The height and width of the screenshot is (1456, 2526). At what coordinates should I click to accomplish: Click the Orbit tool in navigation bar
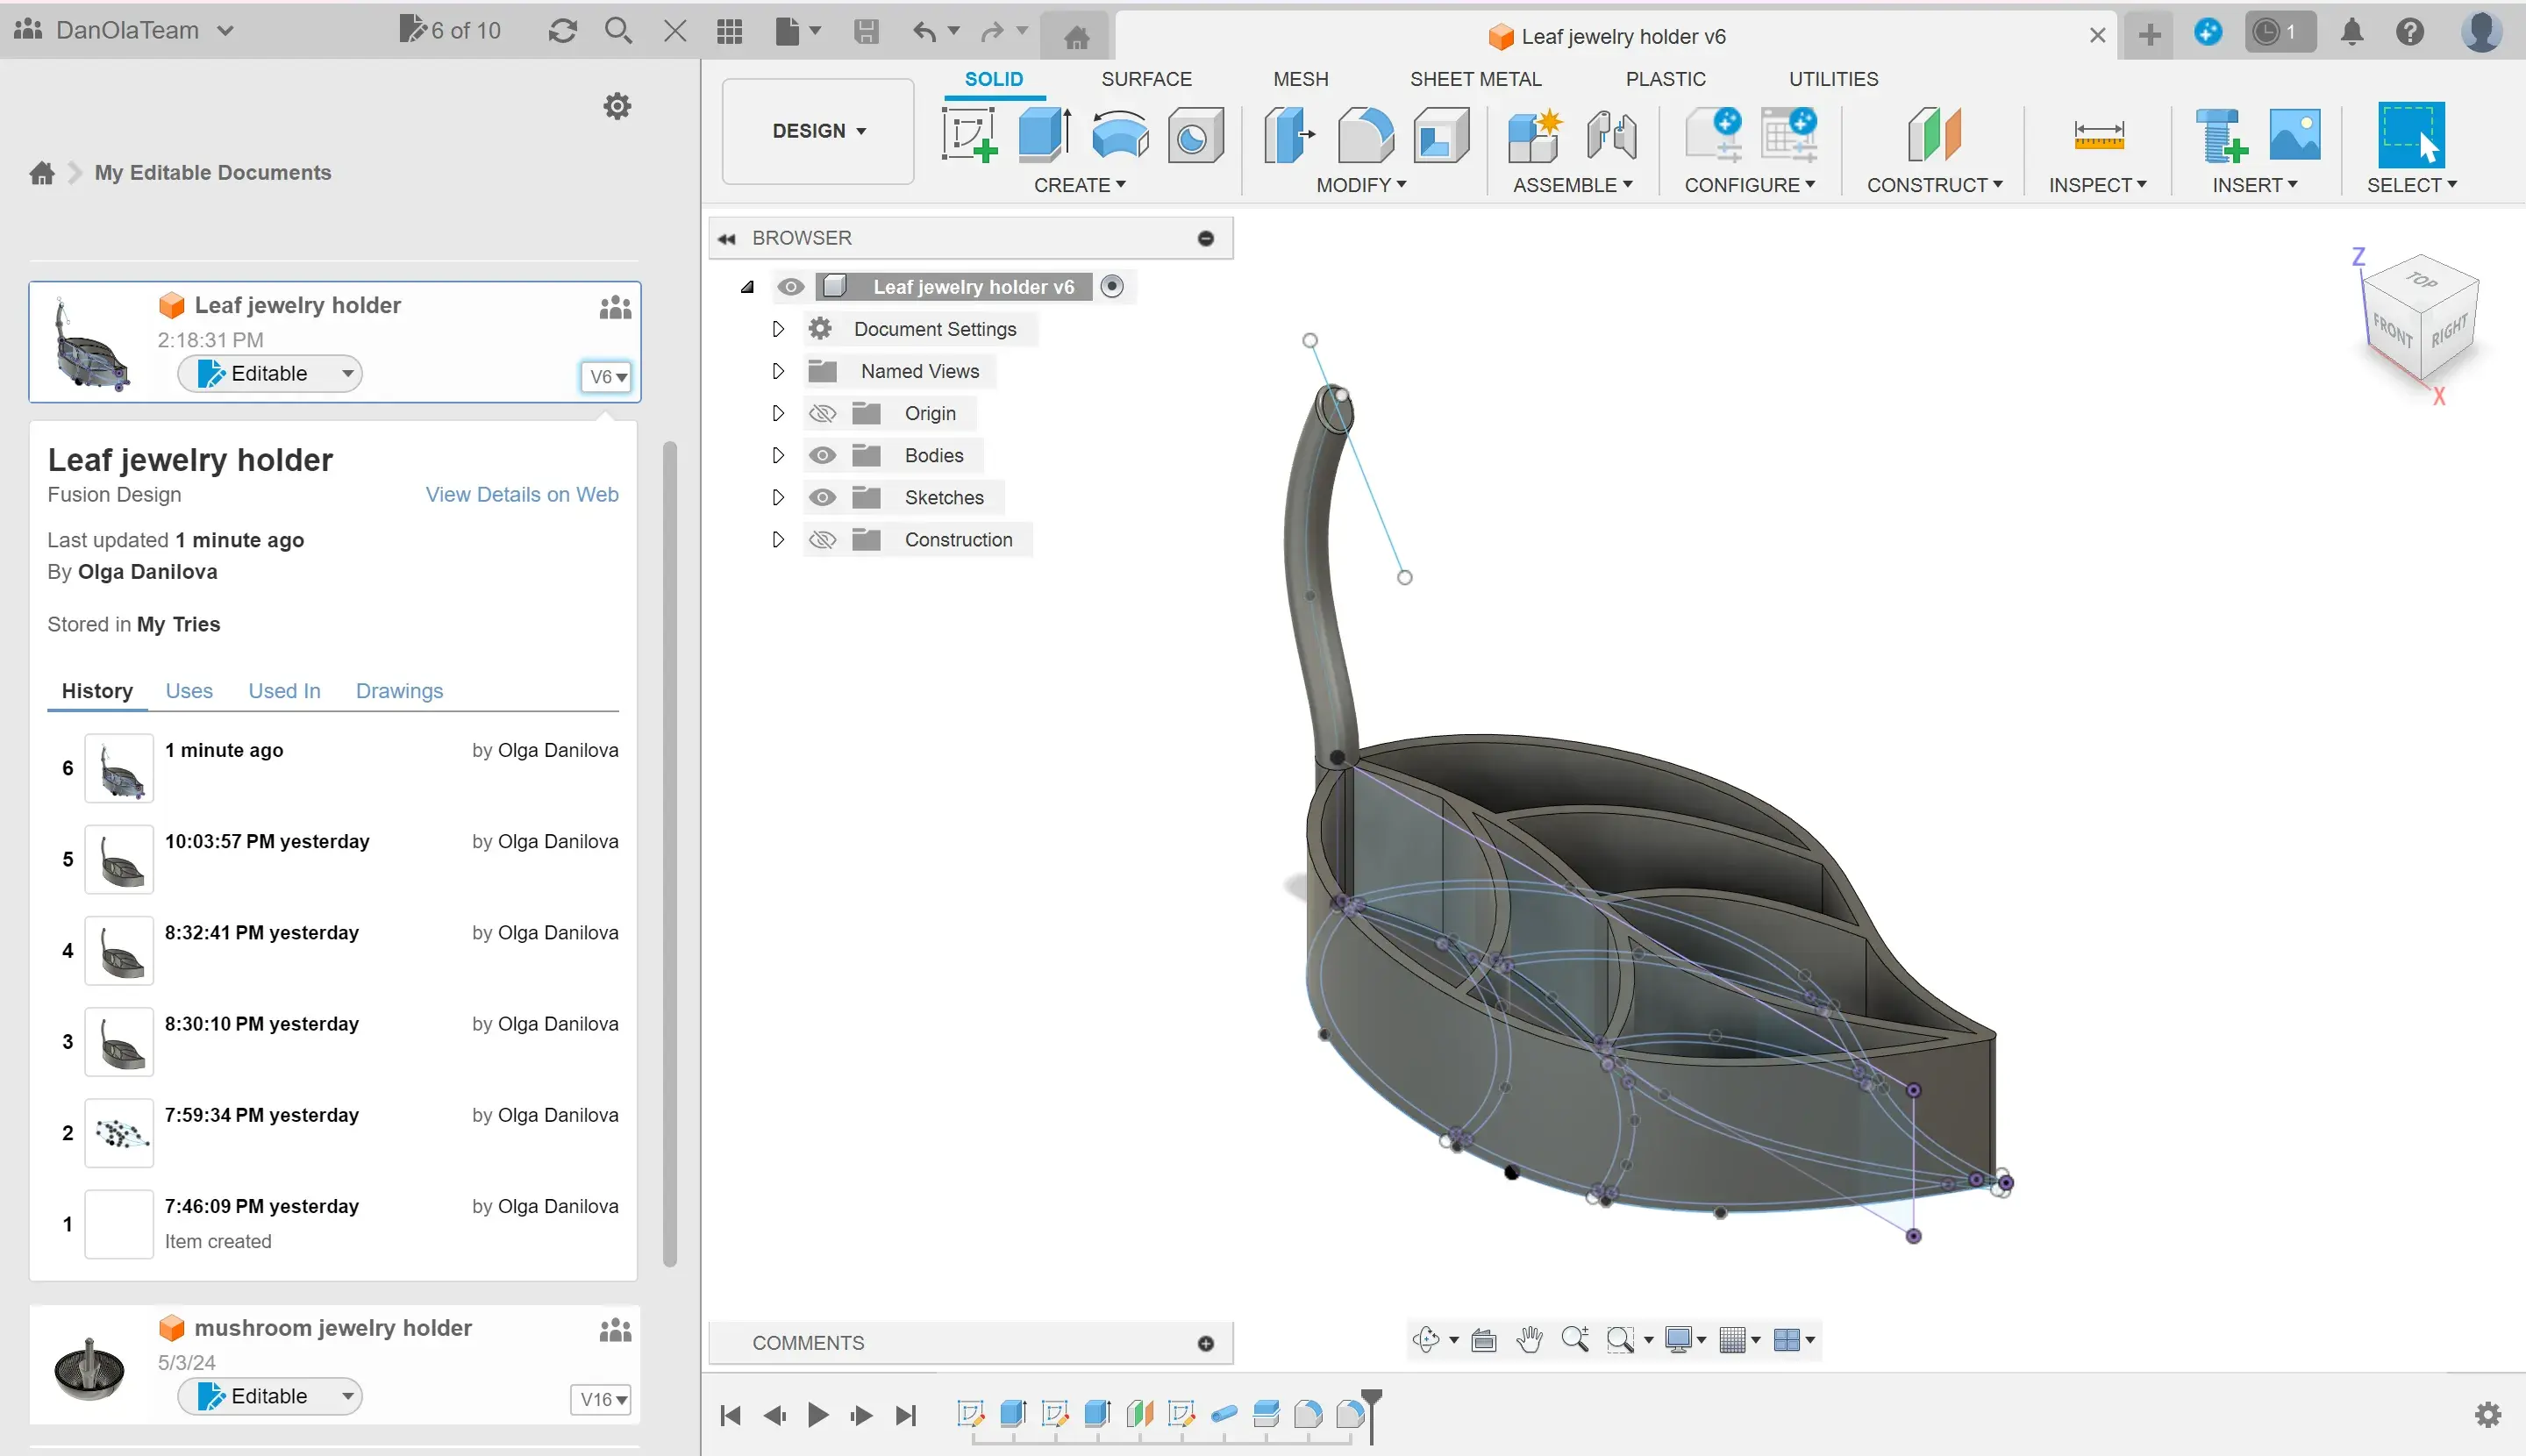[x=1426, y=1339]
